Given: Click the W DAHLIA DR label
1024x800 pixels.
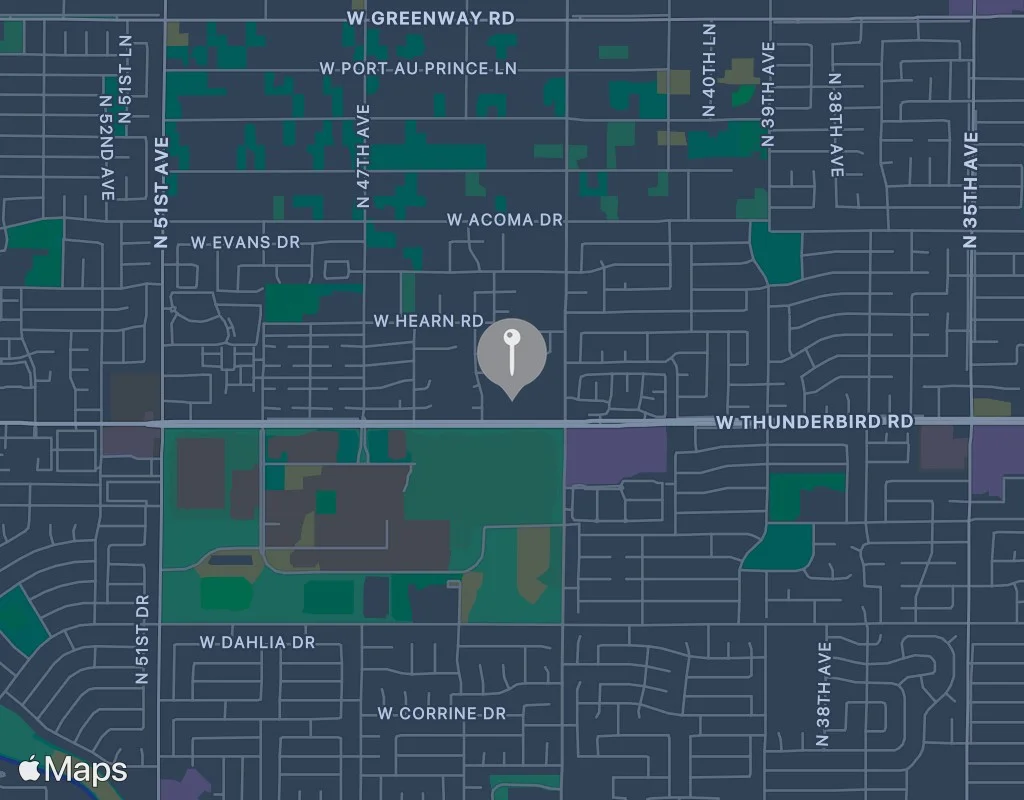Looking at the screenshot, I should (x=257, y=643).
